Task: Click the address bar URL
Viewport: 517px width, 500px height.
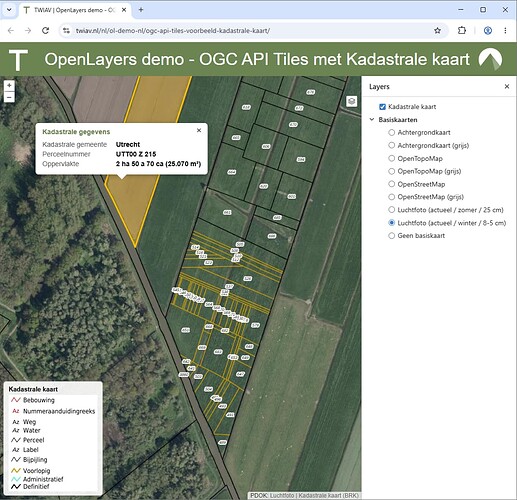Action: click(x=173, y=31)
